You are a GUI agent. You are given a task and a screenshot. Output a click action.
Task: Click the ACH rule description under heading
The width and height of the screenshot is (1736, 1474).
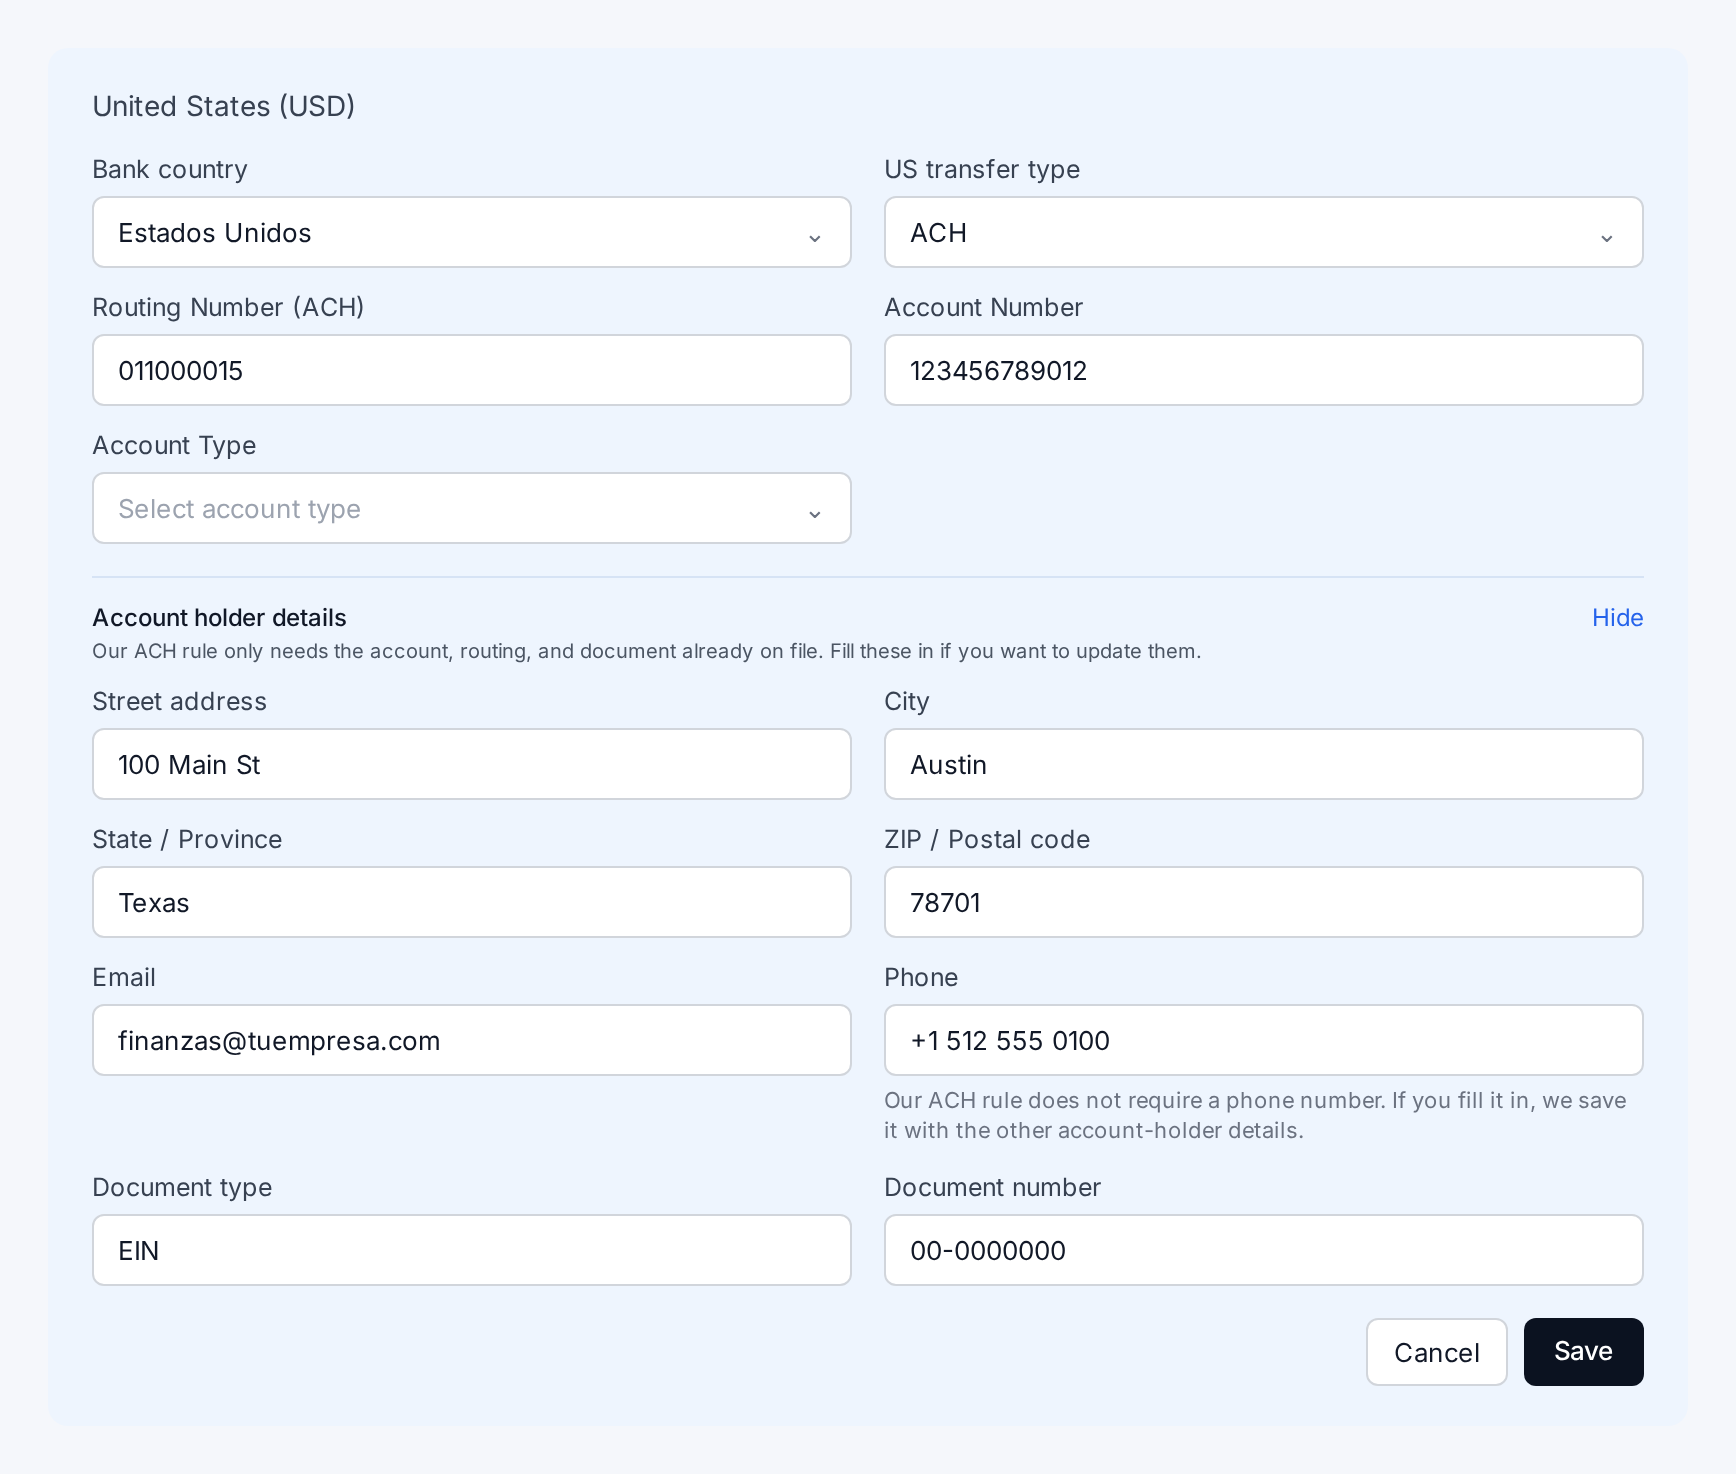(x=646, y=651)
